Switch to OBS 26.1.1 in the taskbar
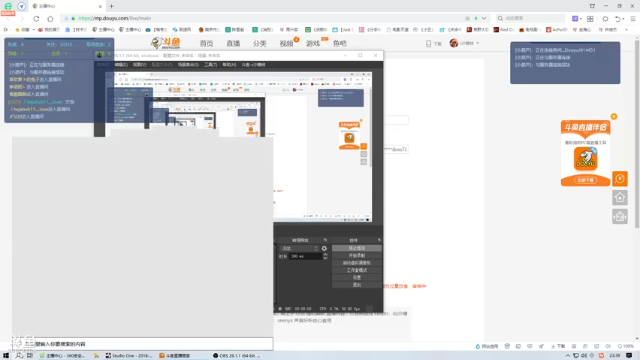The width and height of the screenshot is (640, 360). [237, 356]
